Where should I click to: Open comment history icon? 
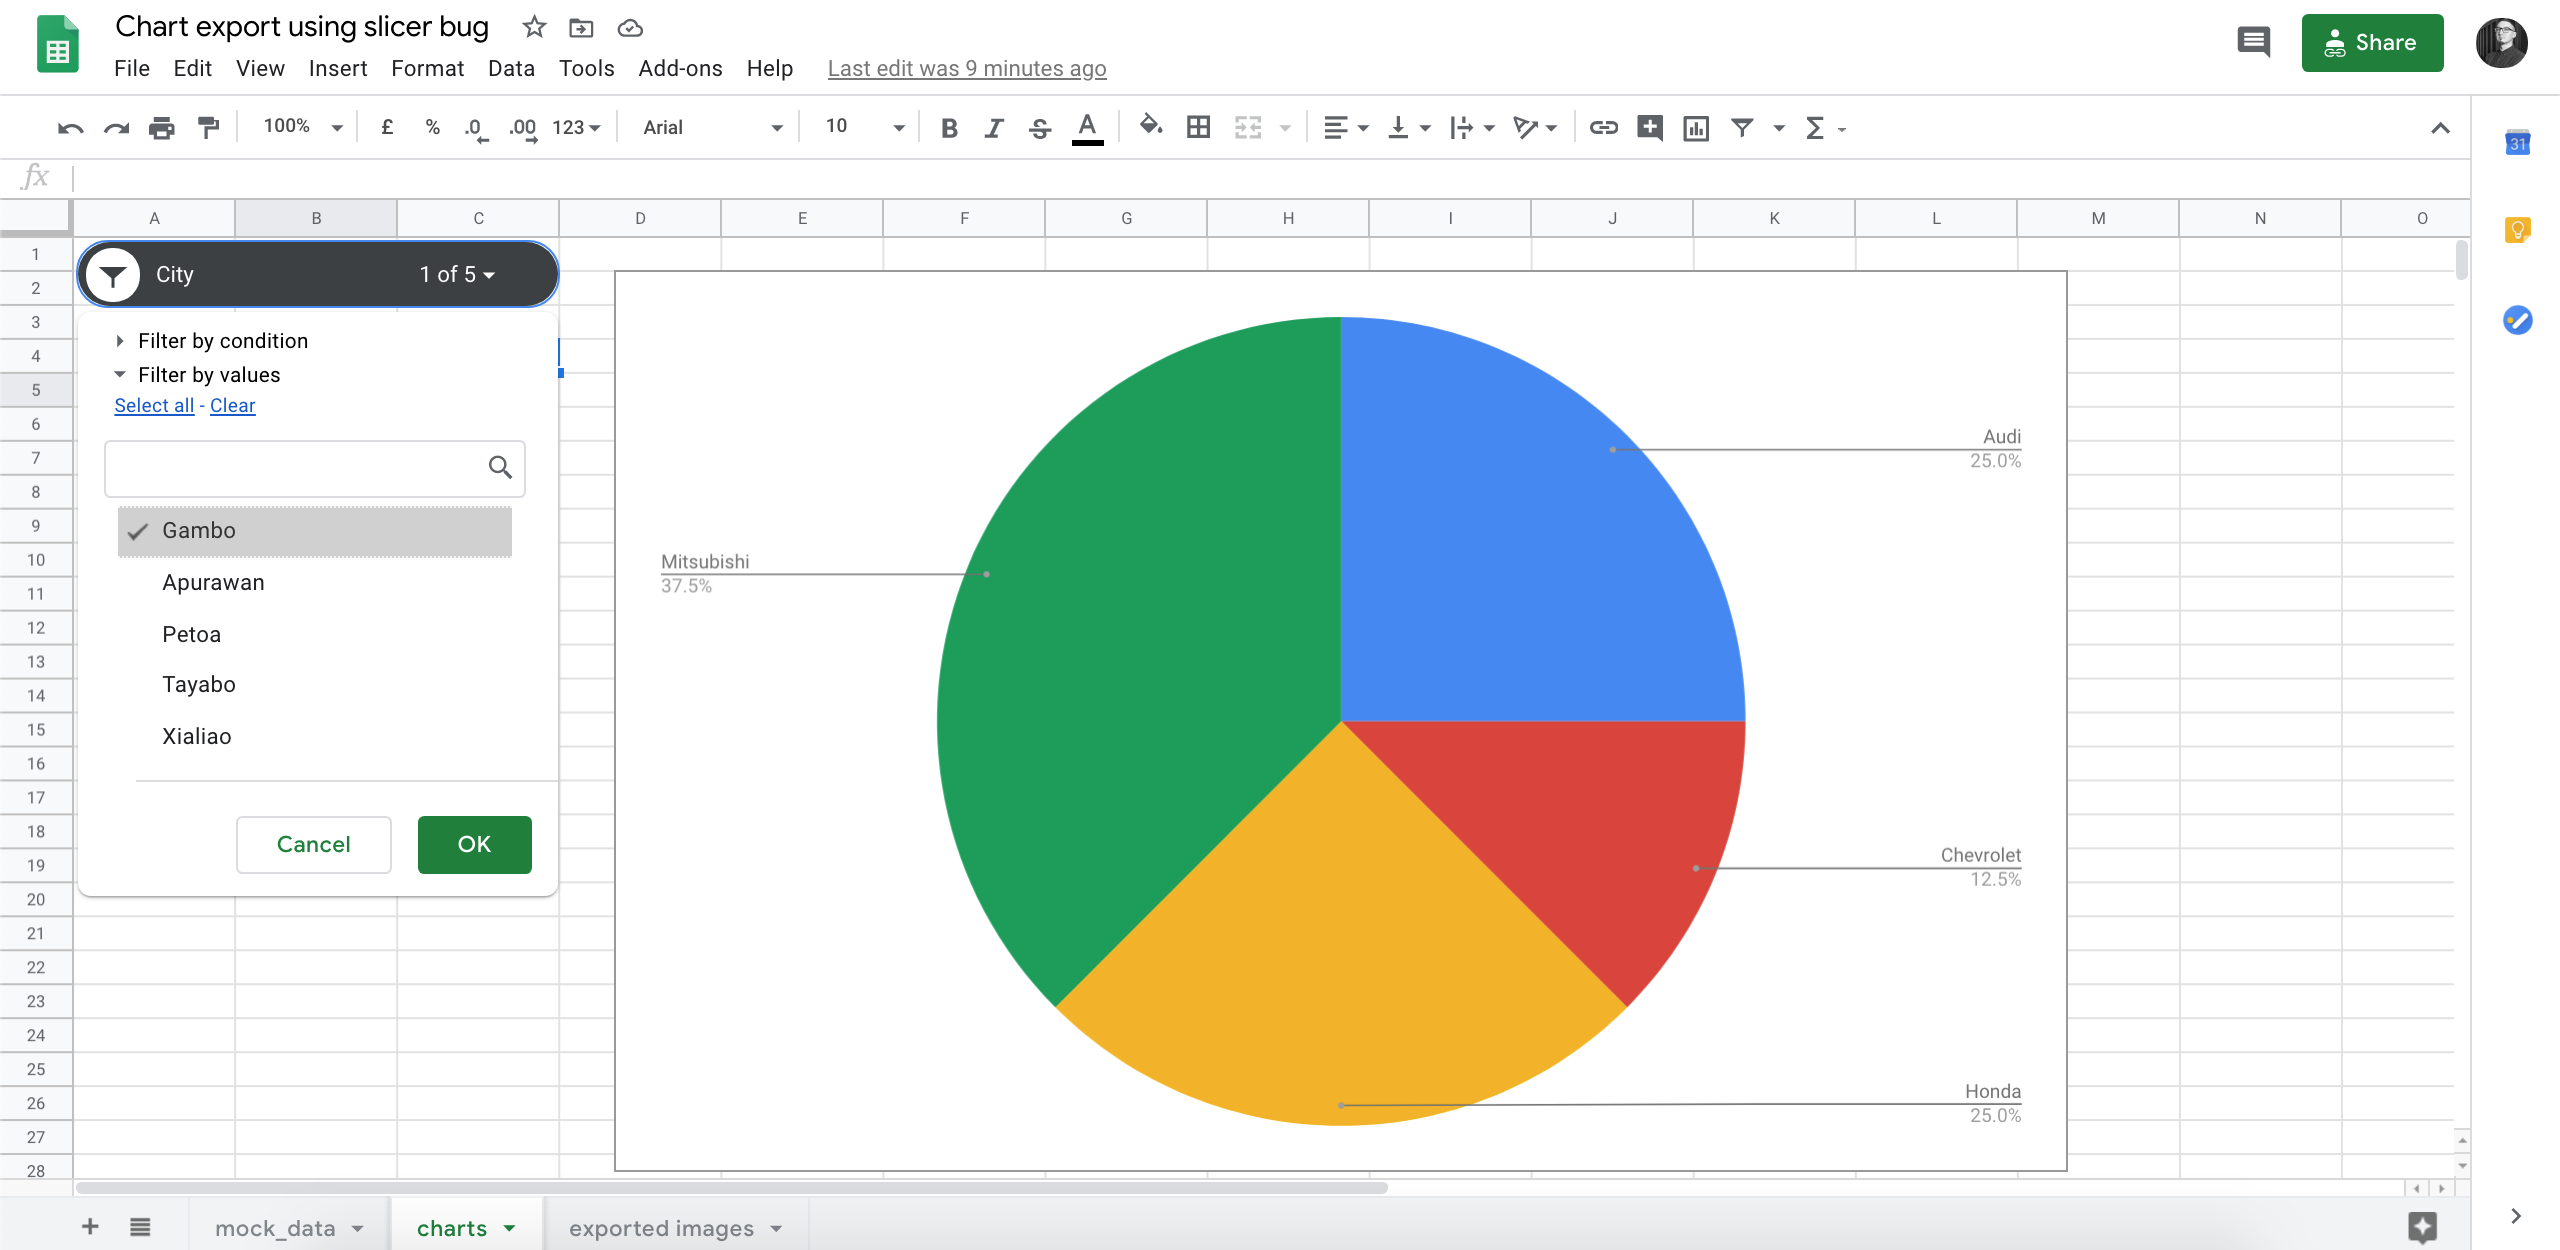[x=2253, y=42]
